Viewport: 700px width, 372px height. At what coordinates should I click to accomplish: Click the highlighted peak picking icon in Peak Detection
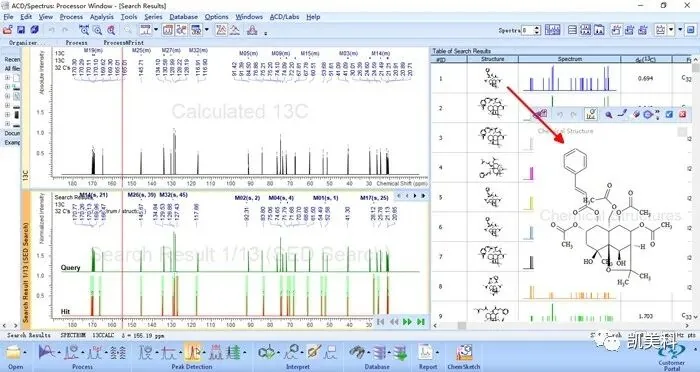(x=193, y=352)
